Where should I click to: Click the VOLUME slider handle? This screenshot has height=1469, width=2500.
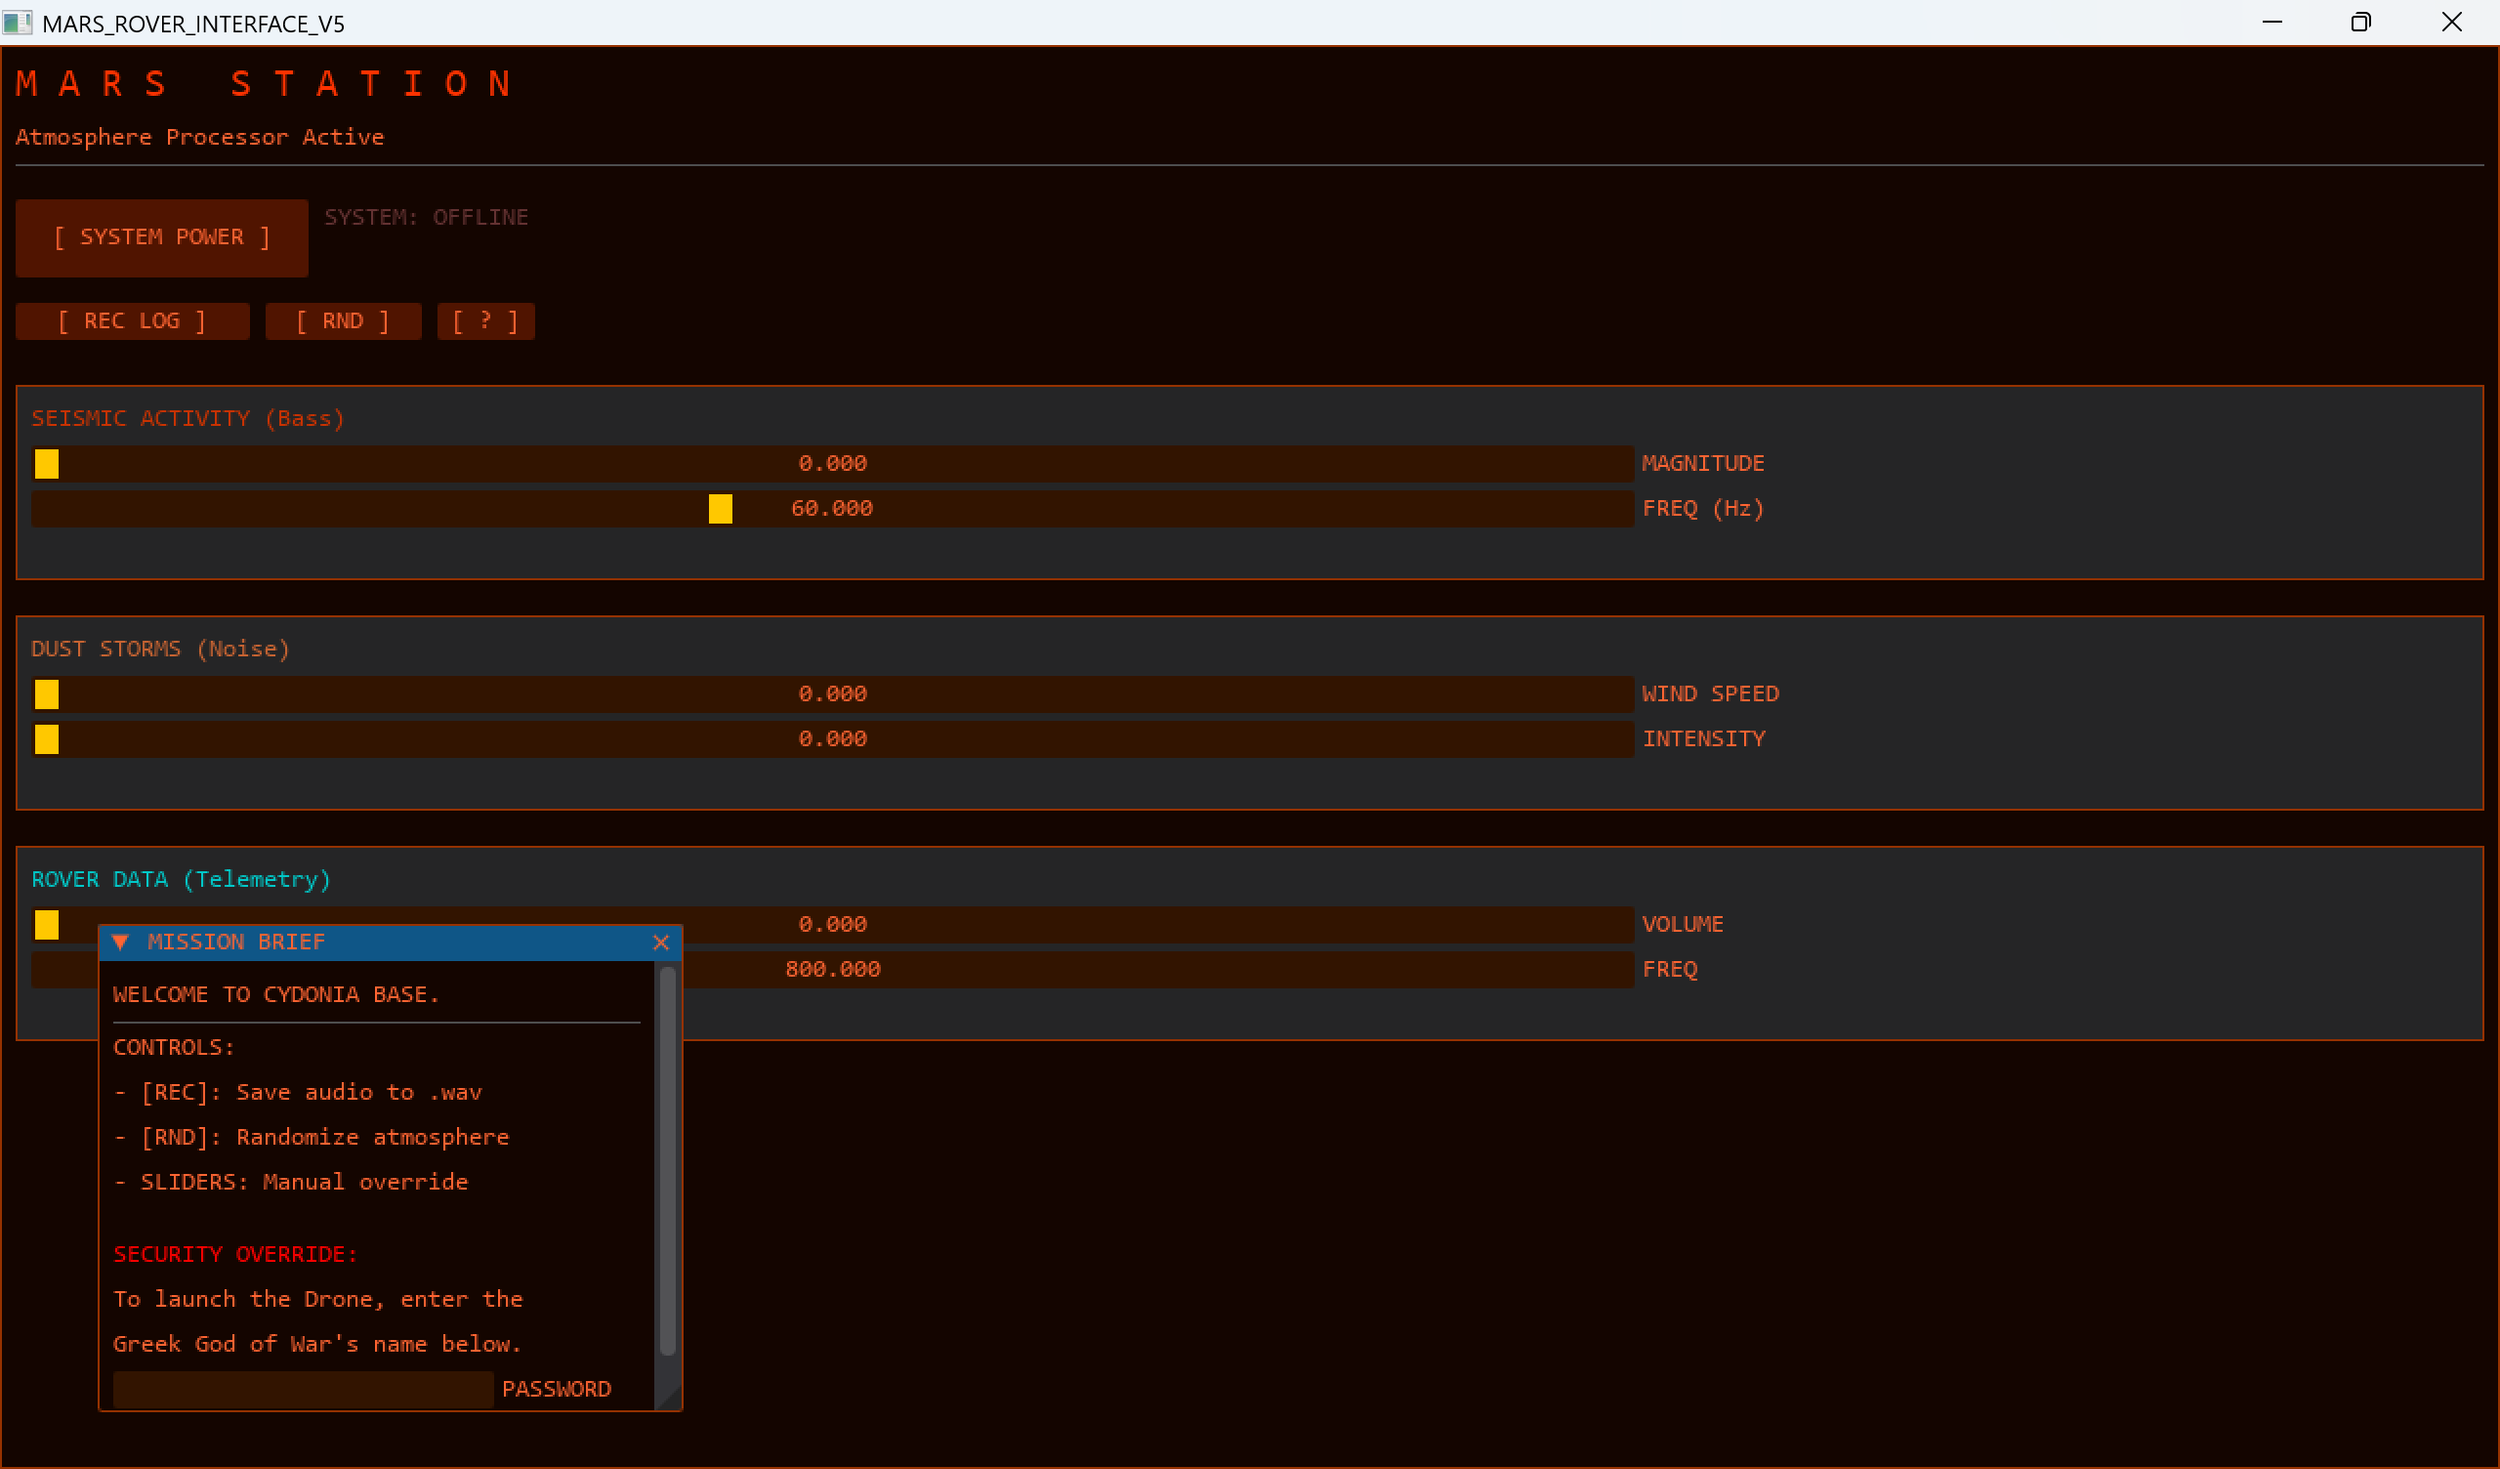[46, 924]
